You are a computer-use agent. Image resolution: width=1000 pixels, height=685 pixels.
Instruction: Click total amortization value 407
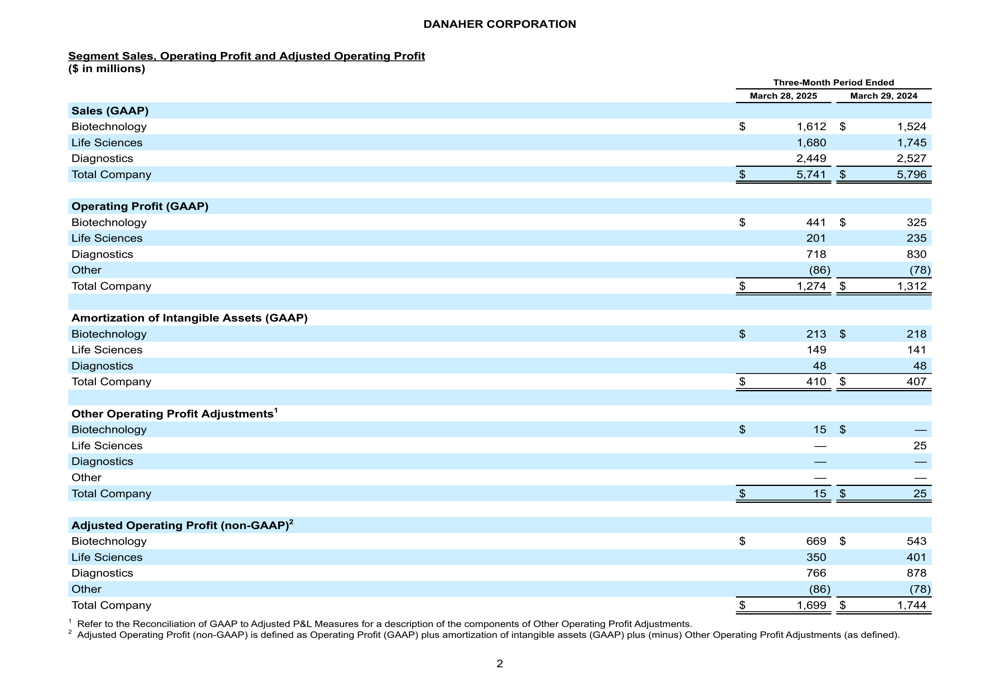pos(917,381)
